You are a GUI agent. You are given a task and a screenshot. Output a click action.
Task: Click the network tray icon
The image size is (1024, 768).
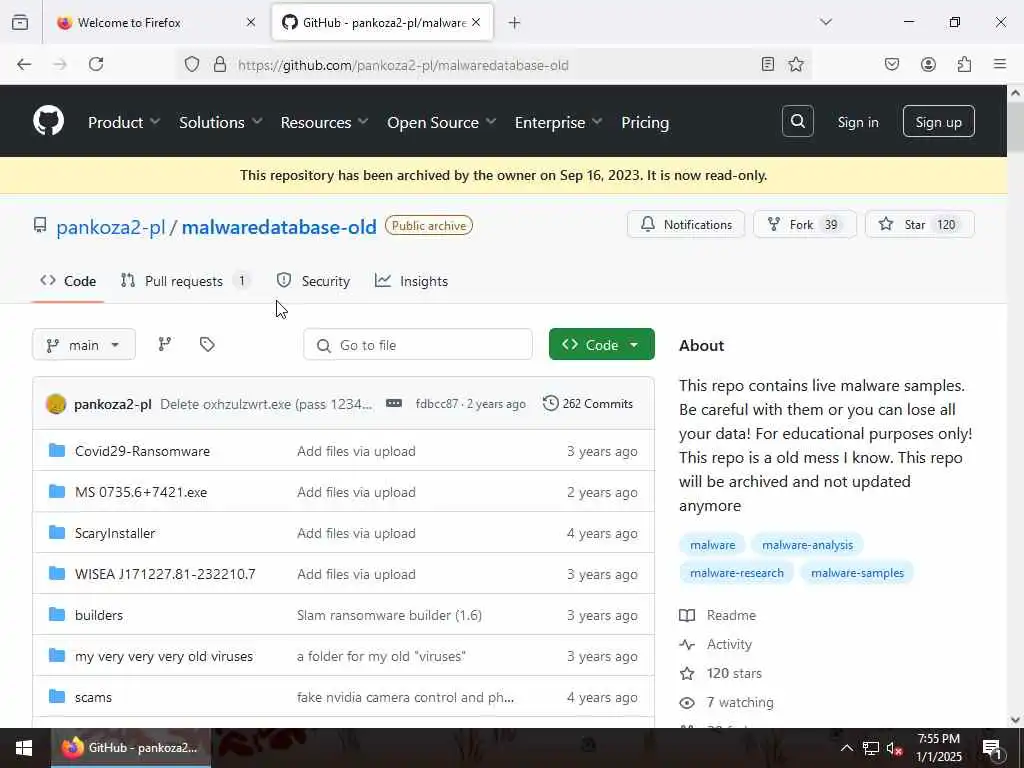871,748
